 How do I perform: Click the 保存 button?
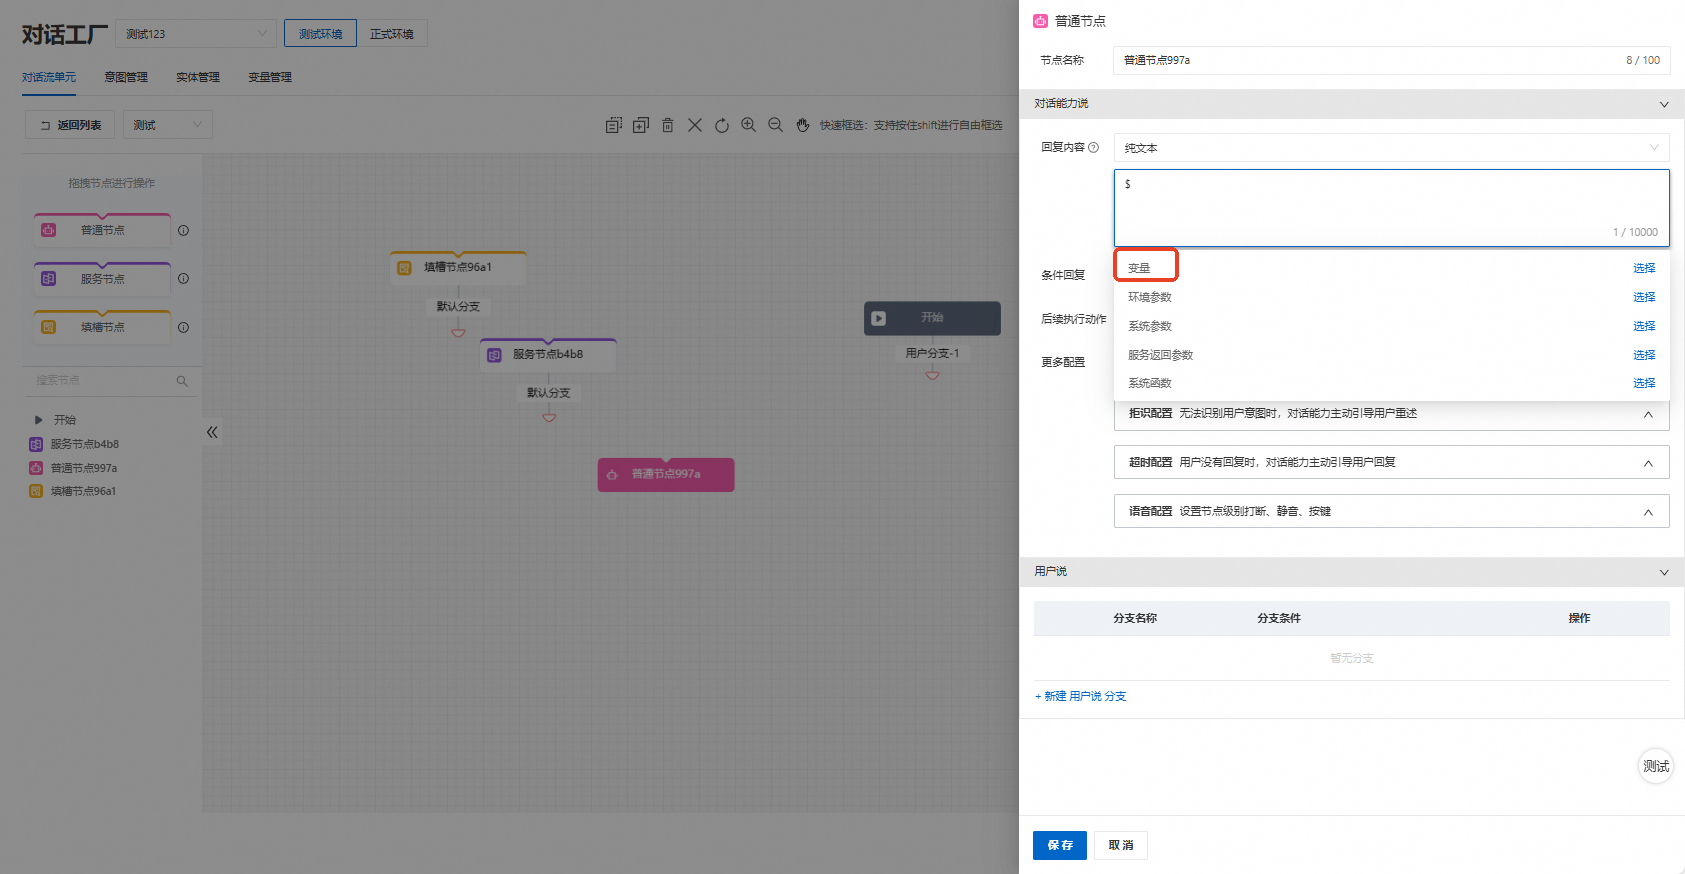pyautogui.click(x=1060, y=845)
